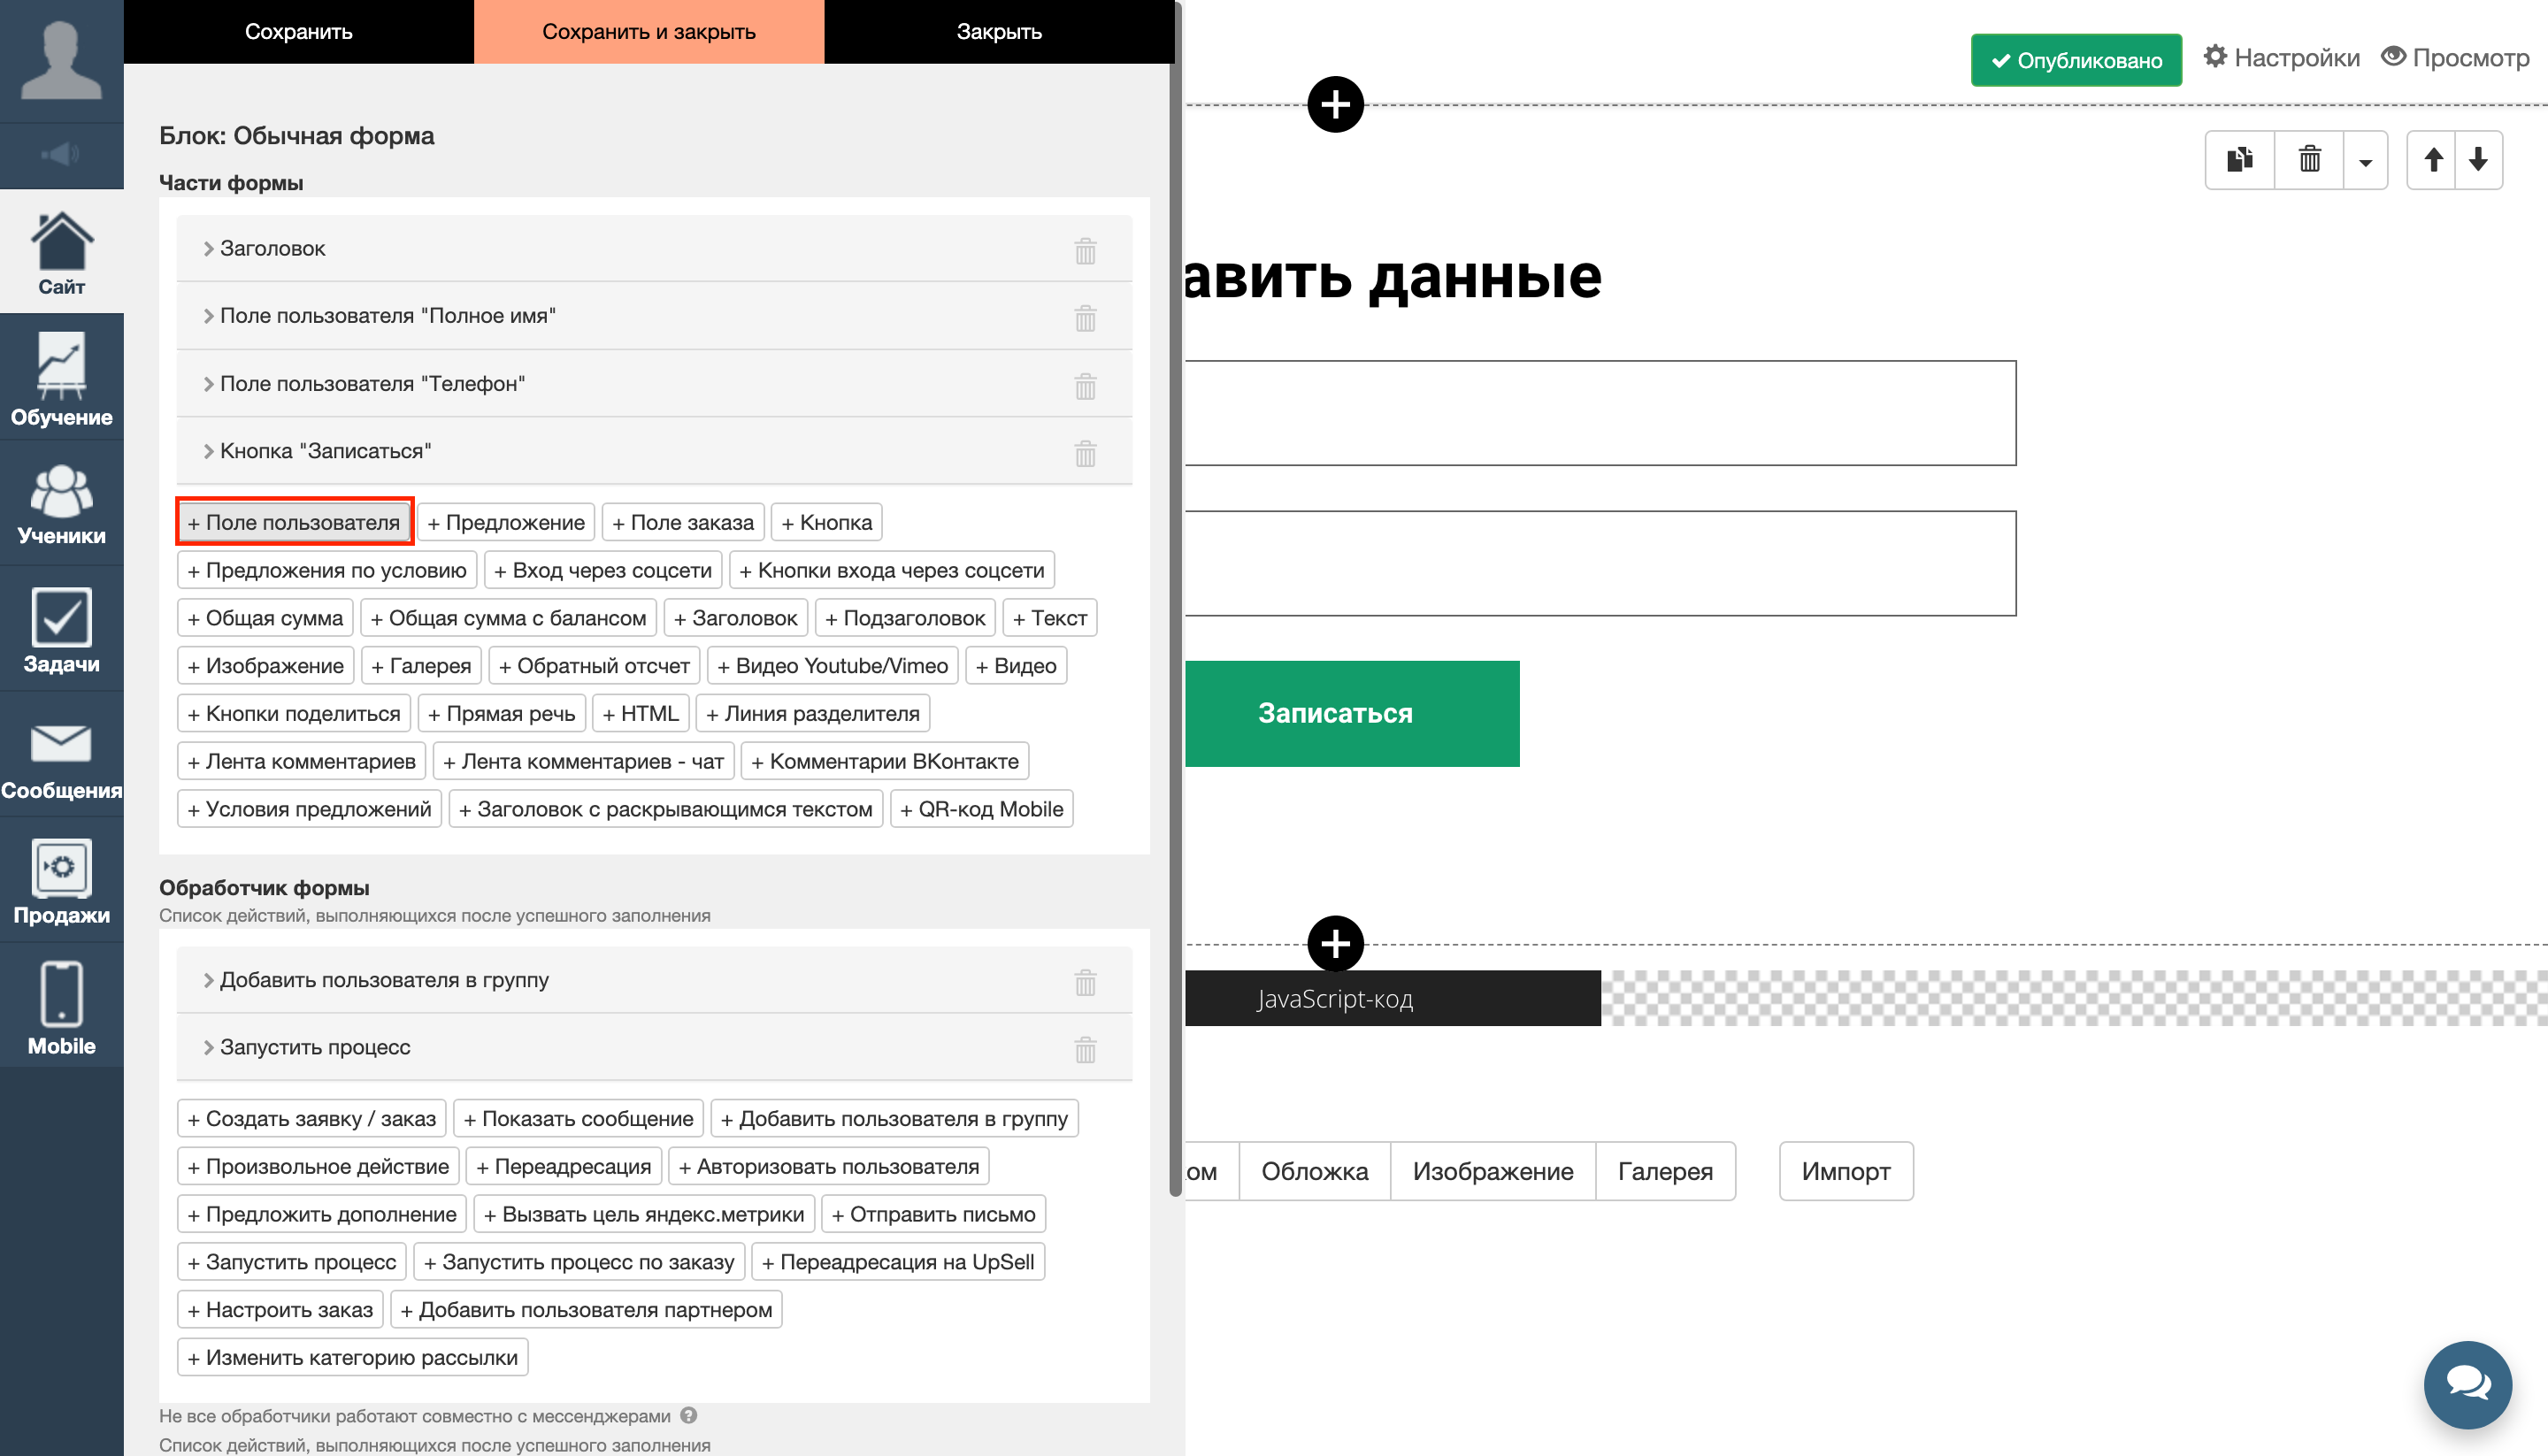
Task: Add + Линия разделителя element
Action: [x=812, y=713]
